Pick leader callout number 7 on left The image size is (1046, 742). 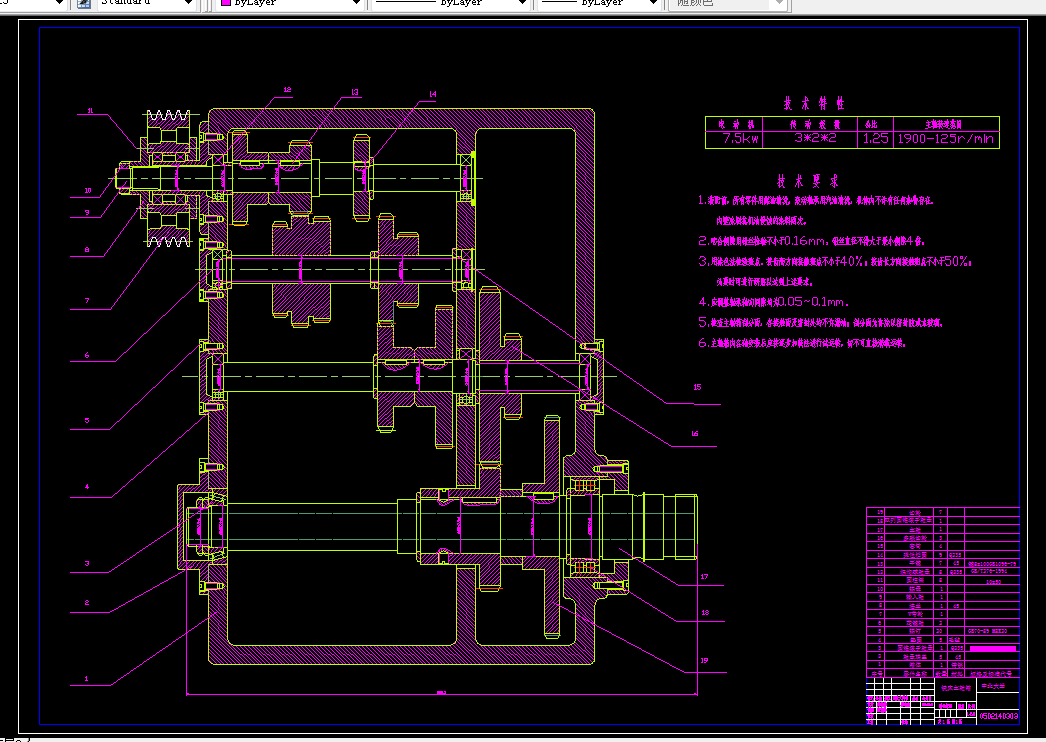(87, 301)
